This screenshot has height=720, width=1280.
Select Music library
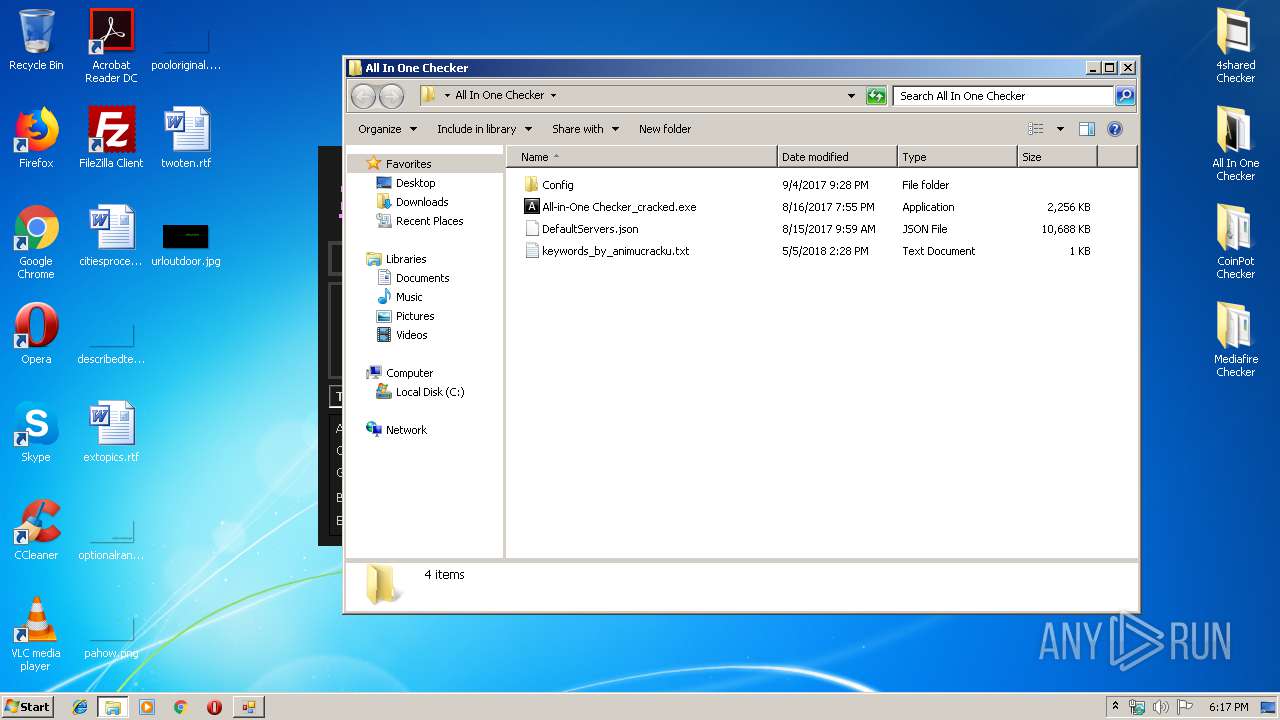coord(409,297)
